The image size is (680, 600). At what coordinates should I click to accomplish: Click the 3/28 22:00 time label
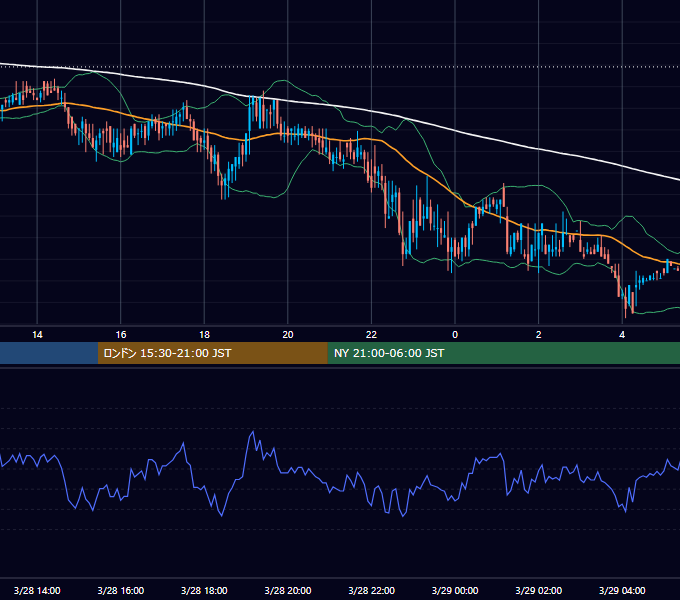coord(372,590)
